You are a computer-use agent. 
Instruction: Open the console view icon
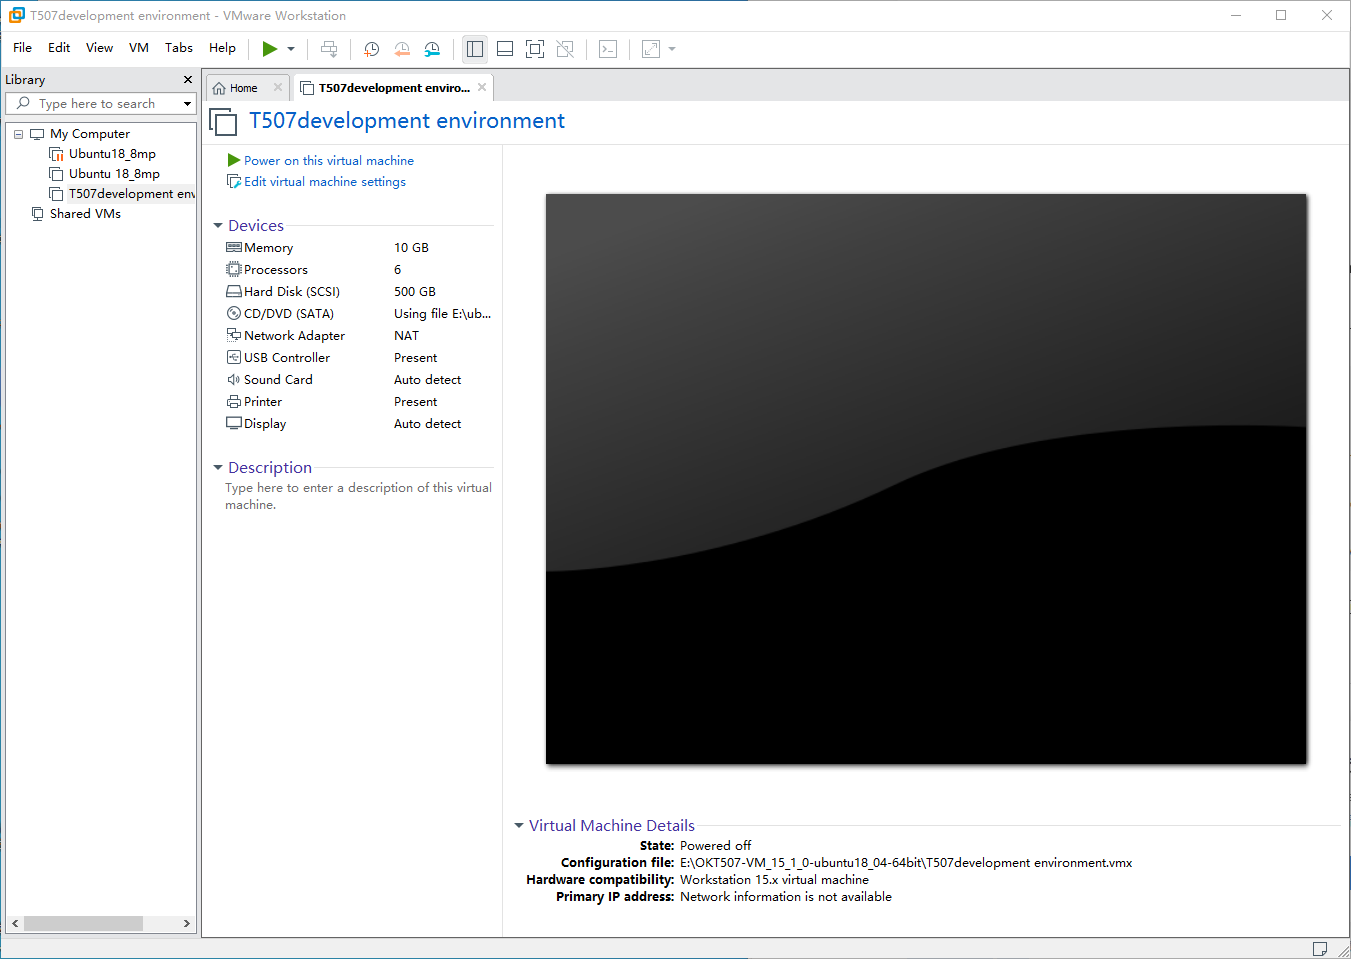point(608,48)
